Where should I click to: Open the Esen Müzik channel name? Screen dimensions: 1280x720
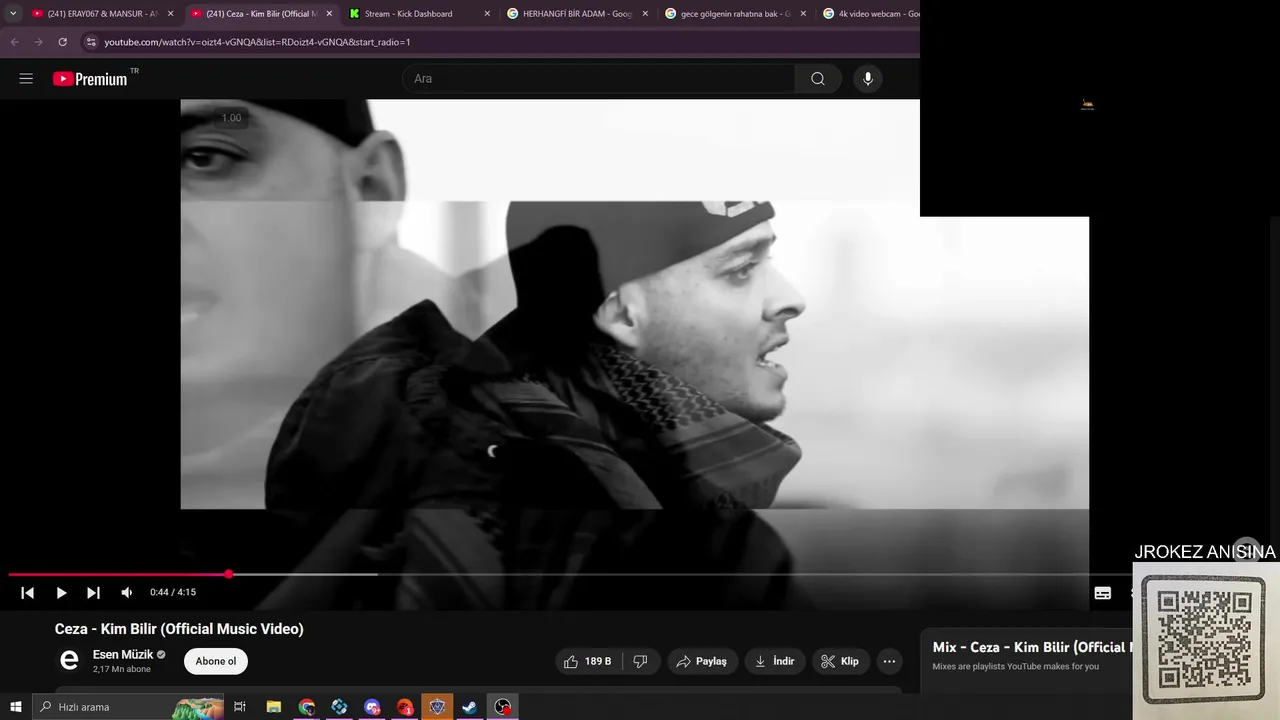pos(123,655)
